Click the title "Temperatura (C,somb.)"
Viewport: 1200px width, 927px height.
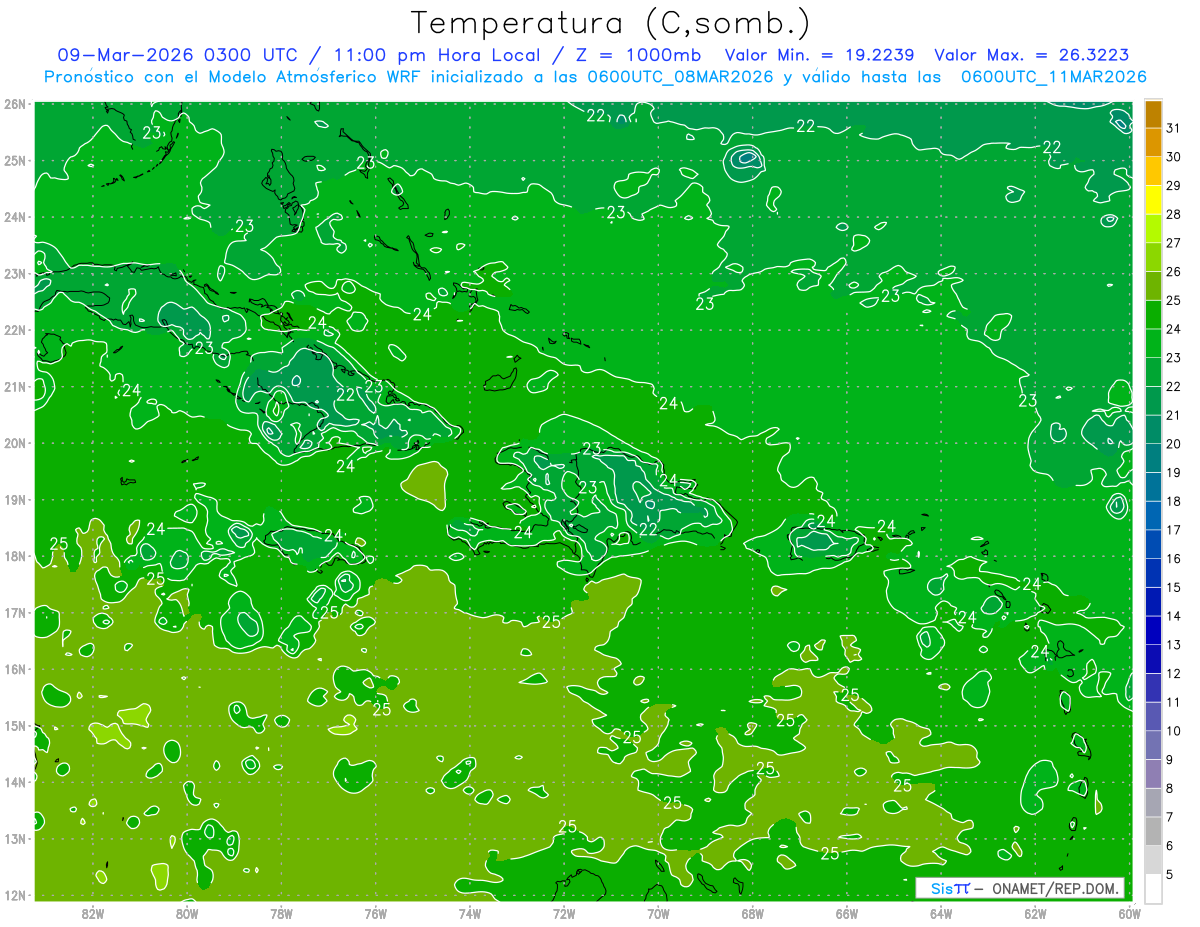tap(611, 23)
